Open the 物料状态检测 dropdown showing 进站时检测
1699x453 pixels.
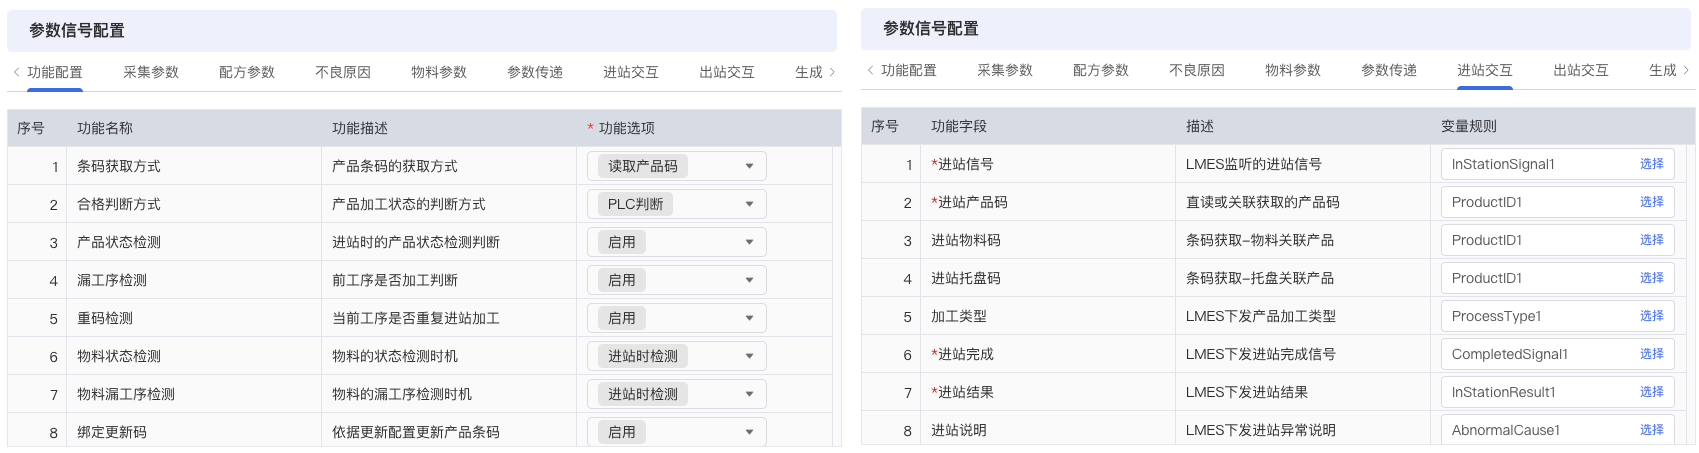tap(677, 356)
